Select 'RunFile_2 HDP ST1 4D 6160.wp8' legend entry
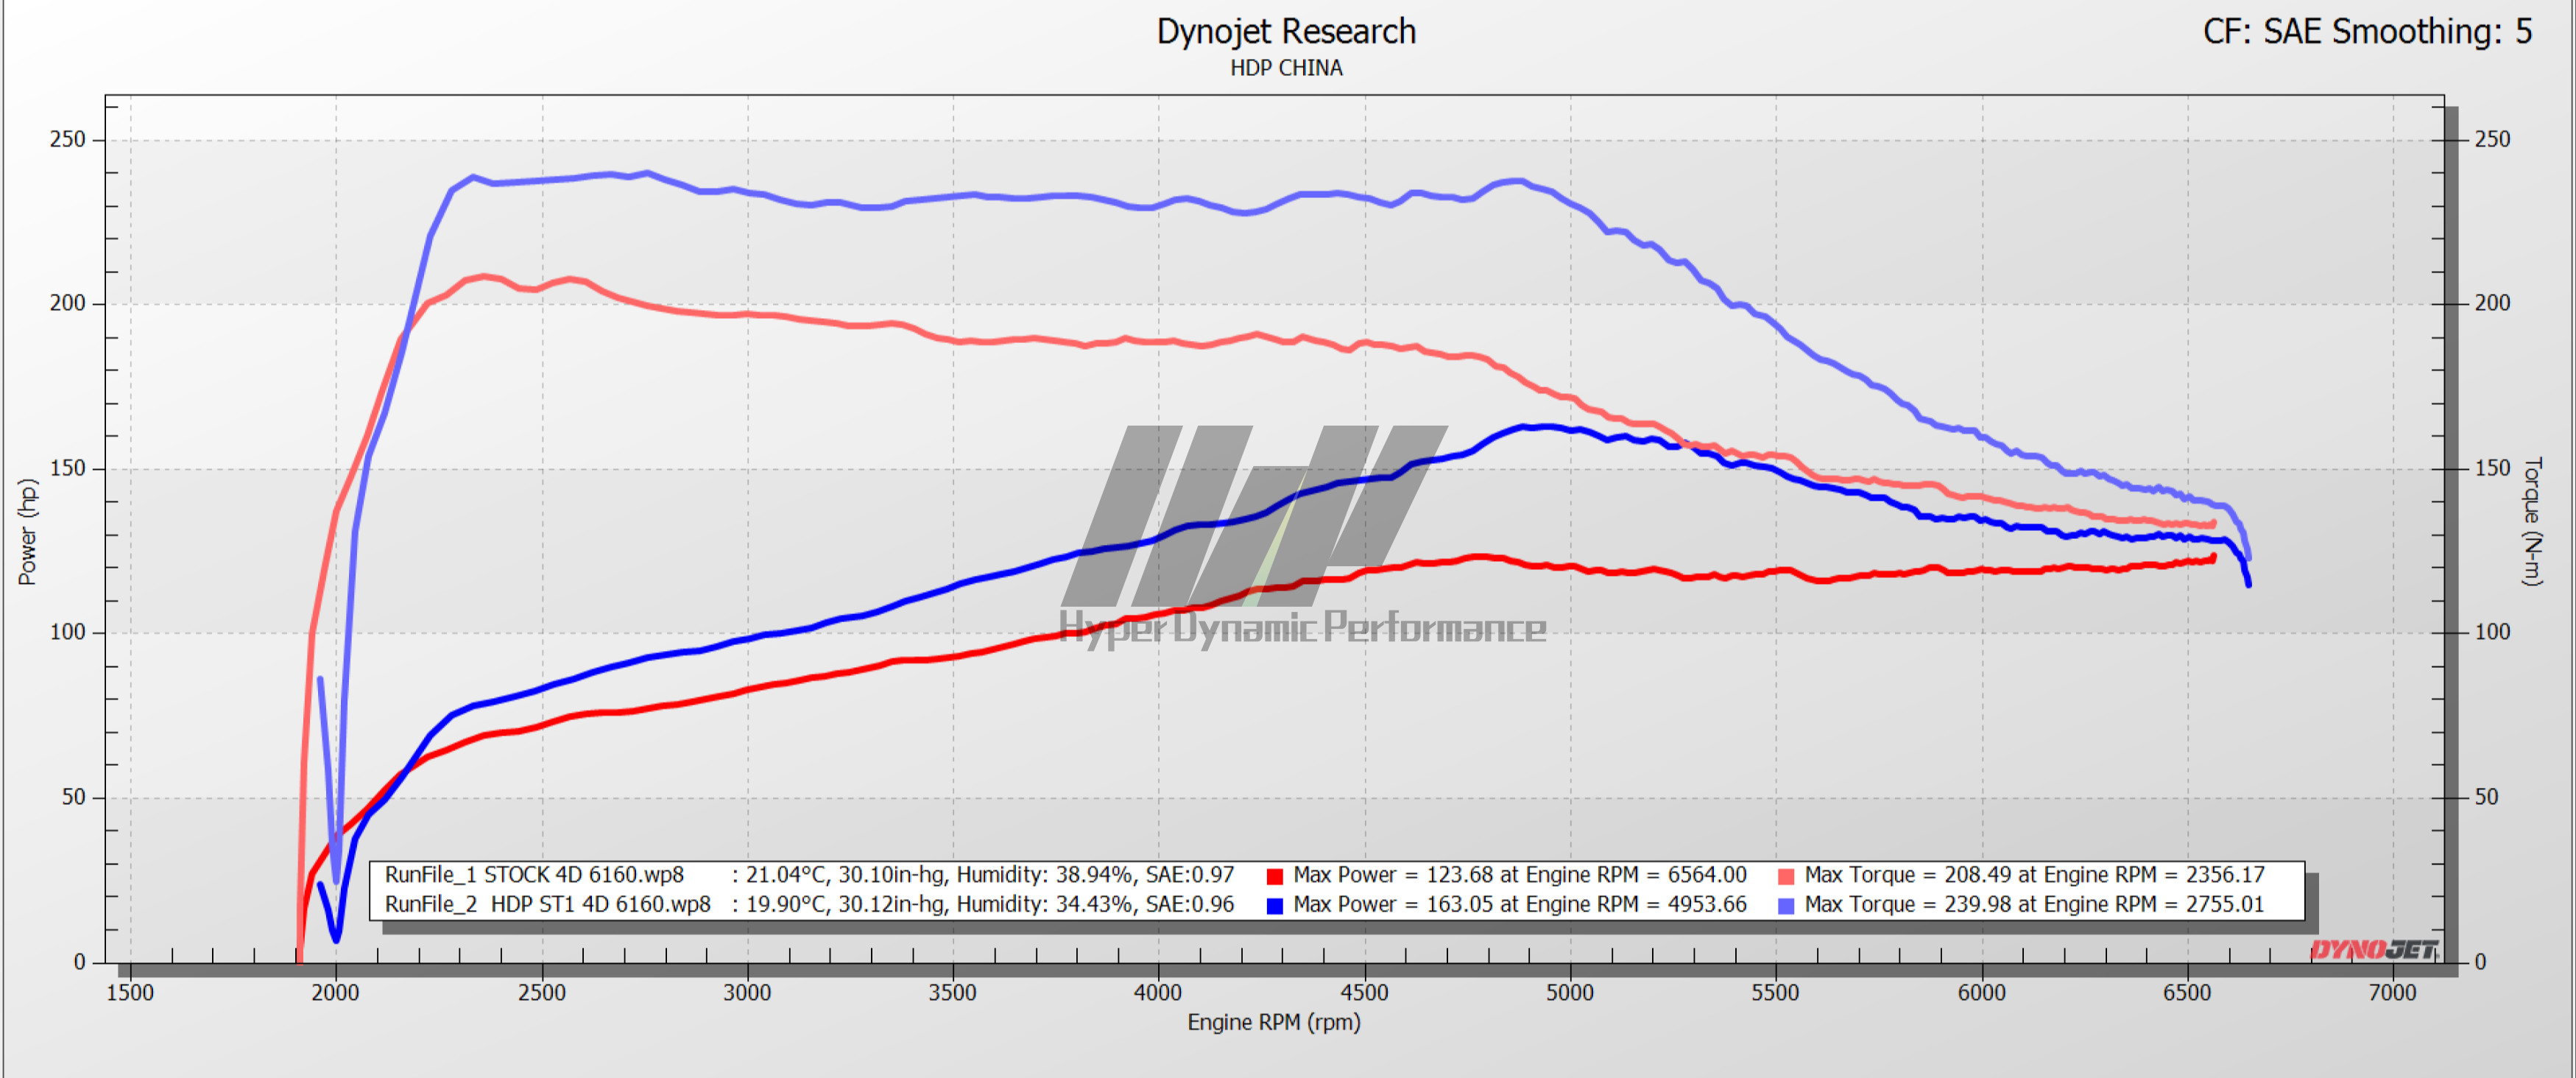This screenshot has width=2576, height=1078. pyautogui.click(x=548, y=904)
